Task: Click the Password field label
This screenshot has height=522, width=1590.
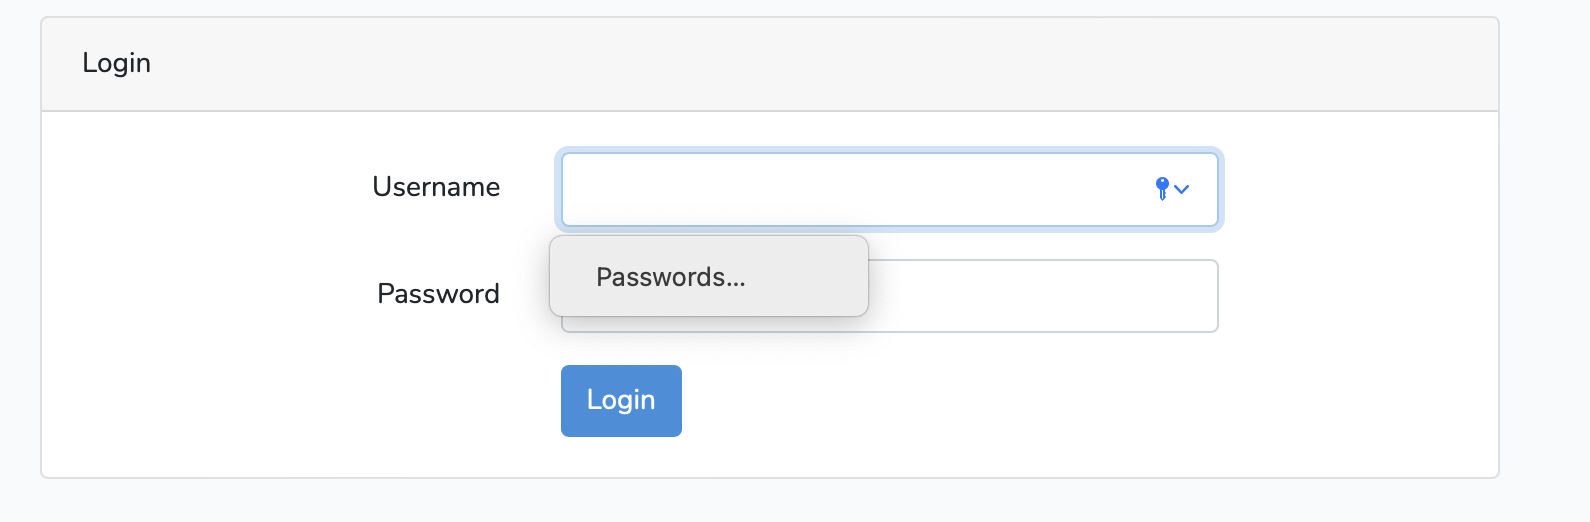Action: coord(438,294)
